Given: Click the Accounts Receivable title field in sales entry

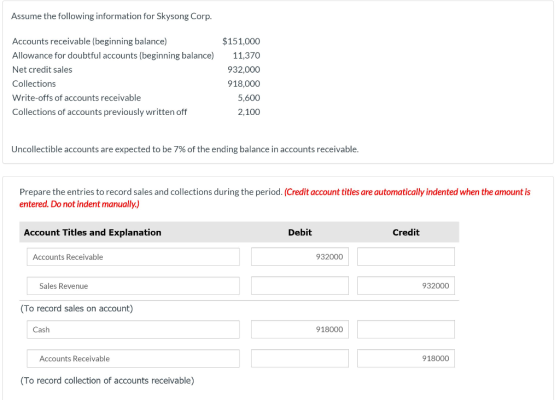Looking at the screenshot, I should click(x=133, y=257).
